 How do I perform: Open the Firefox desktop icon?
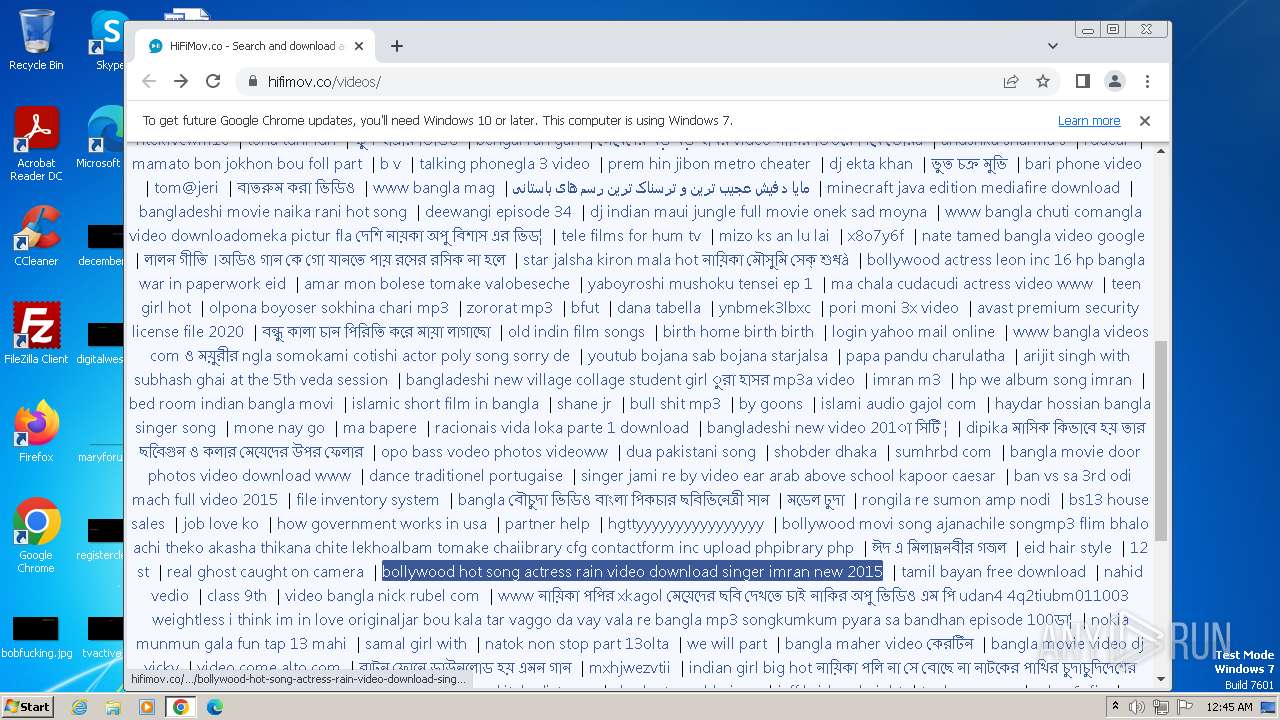click(36, 432)
